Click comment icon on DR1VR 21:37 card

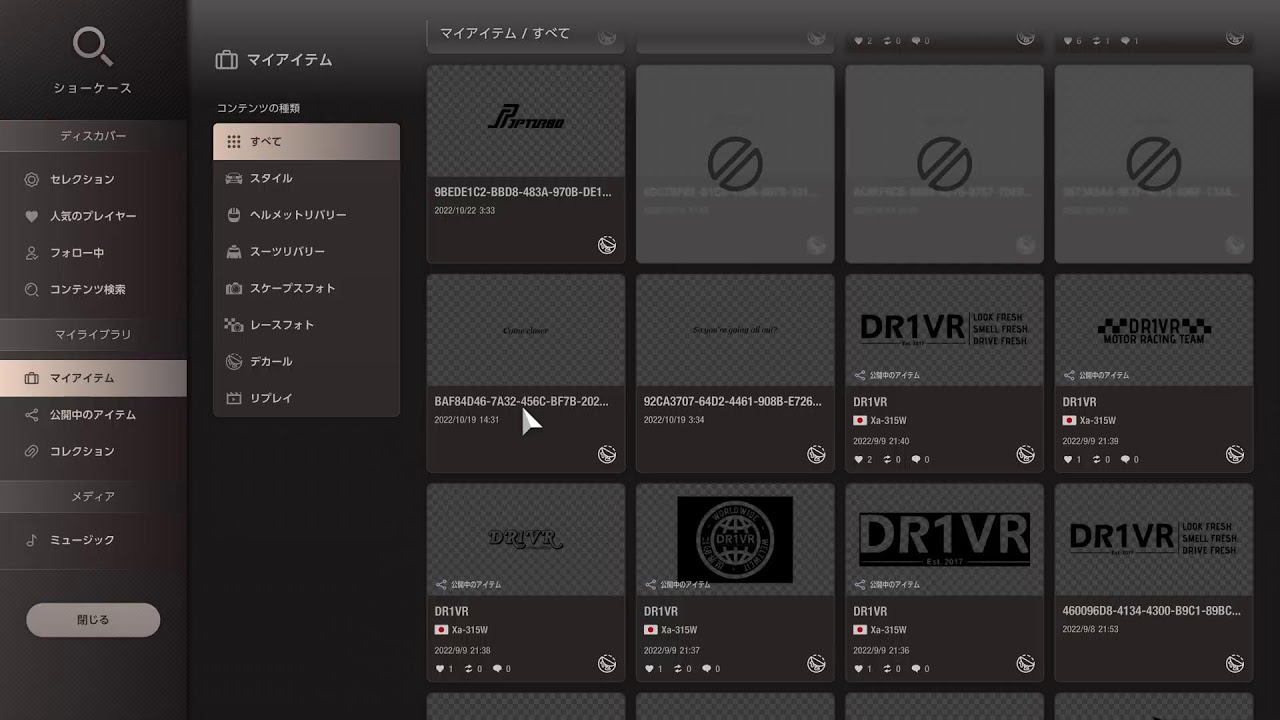click(706, 669)
